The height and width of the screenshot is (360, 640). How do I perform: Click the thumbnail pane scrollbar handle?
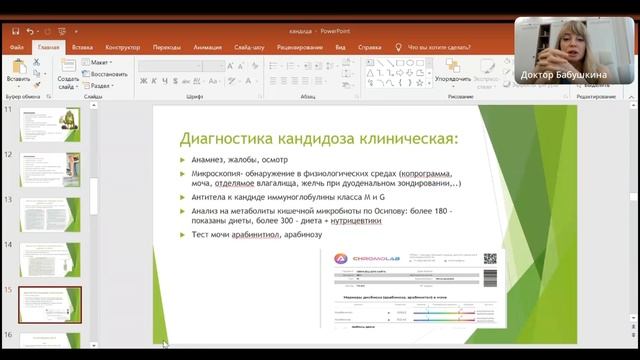[x=94, y=196]
